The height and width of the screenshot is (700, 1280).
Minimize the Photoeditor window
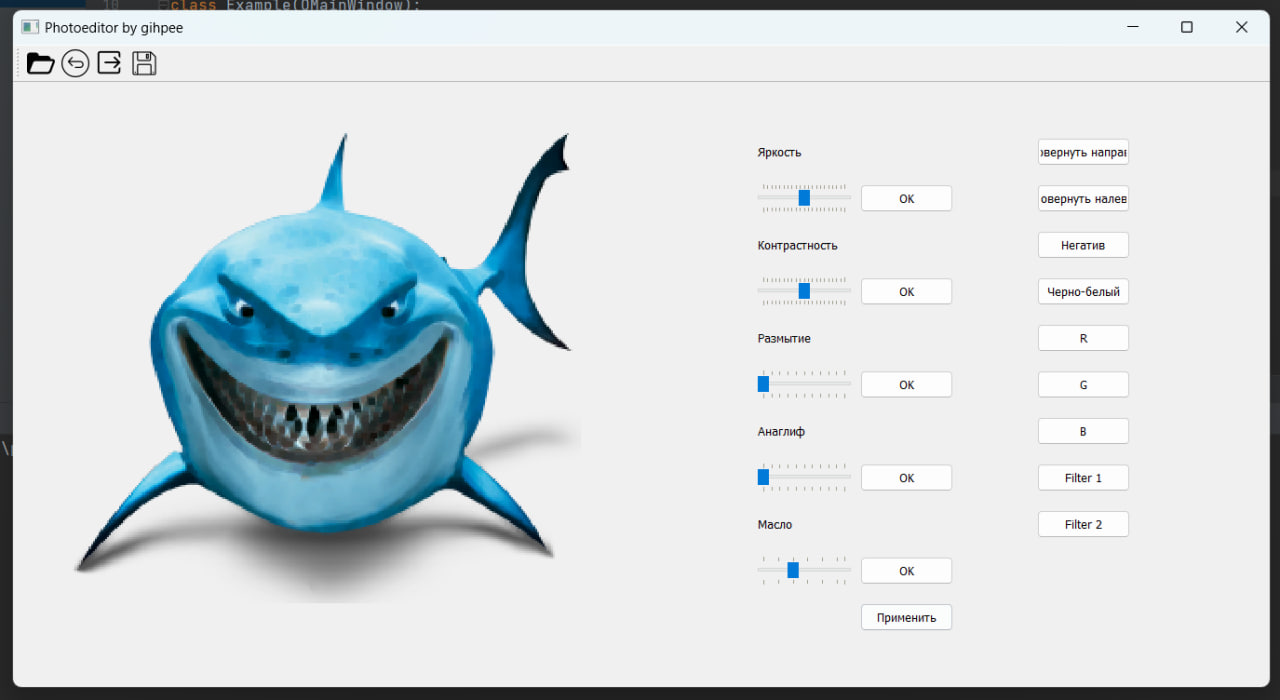[1132, 27]
